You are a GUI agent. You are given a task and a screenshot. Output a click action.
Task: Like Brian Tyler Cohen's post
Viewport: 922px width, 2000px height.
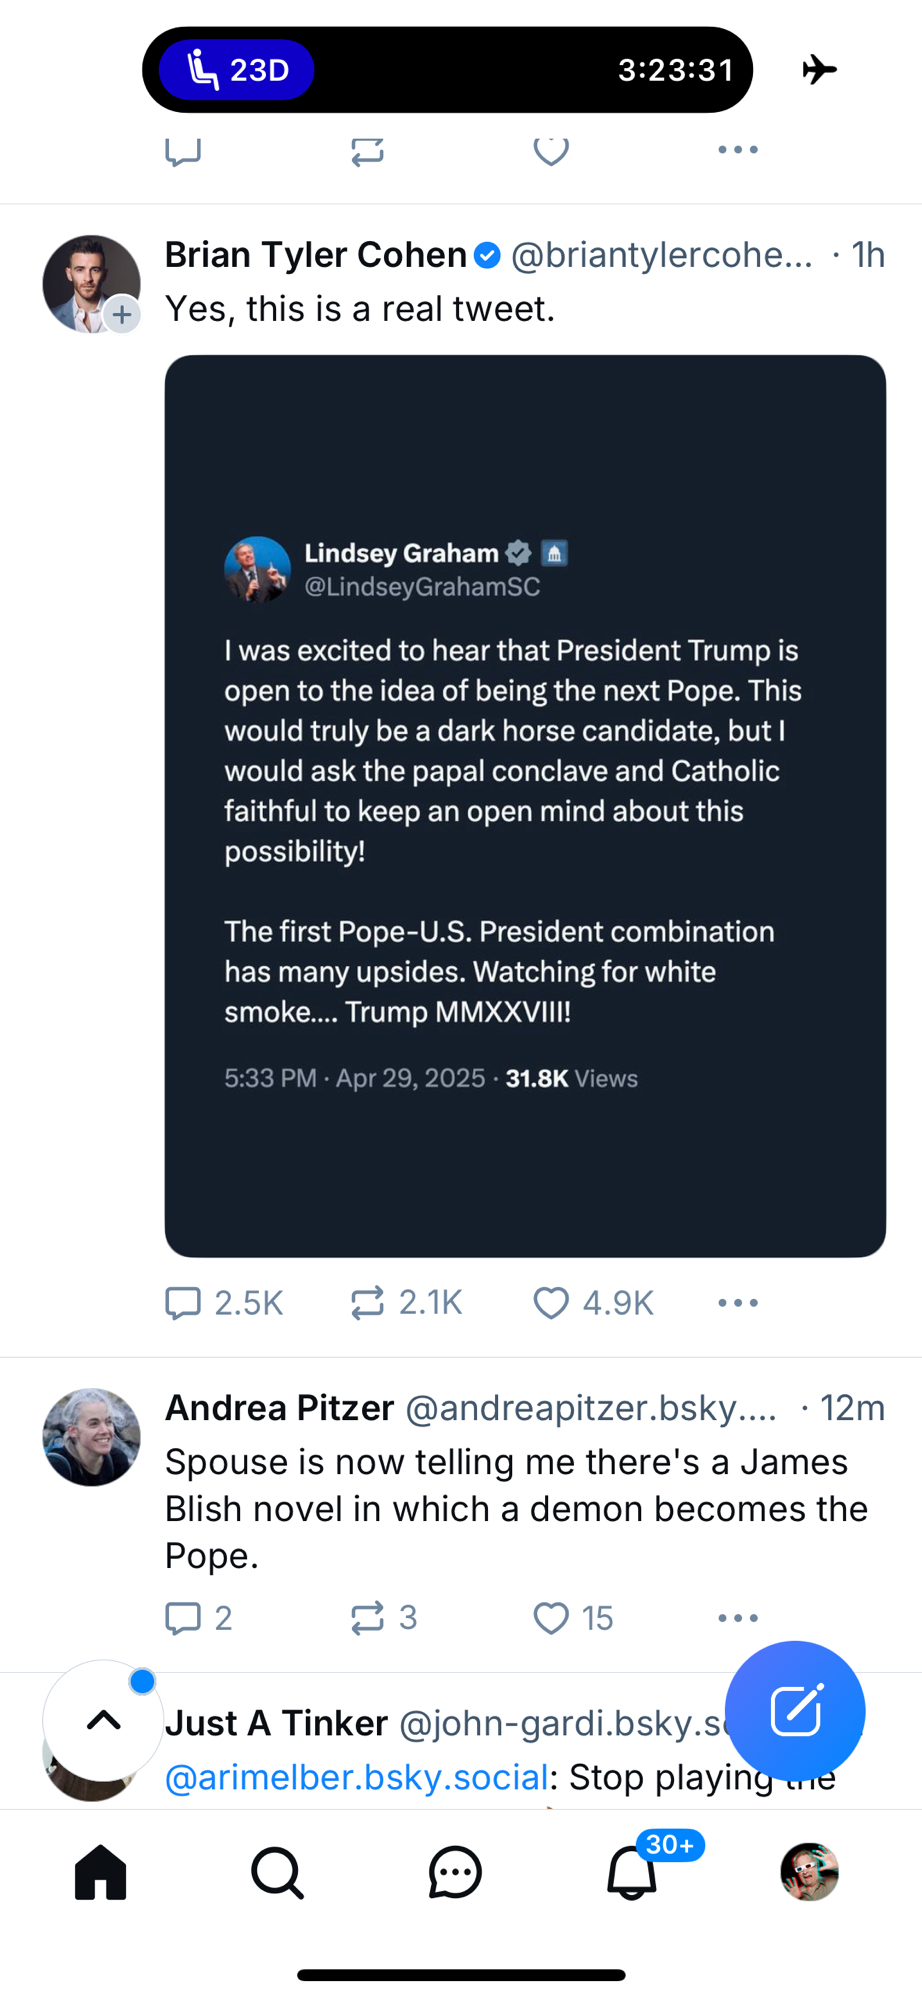tap(551, 1303)
